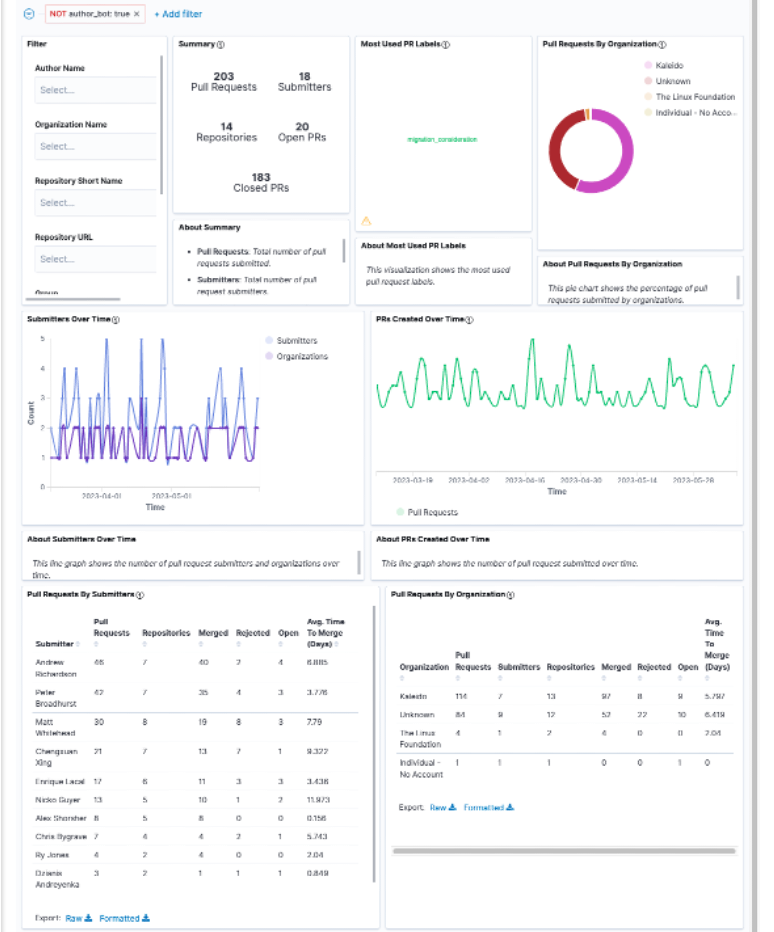The image size is (774, 932).
Task: Click the submitters table vertical scrollbar
Action: tap(374, 743)
